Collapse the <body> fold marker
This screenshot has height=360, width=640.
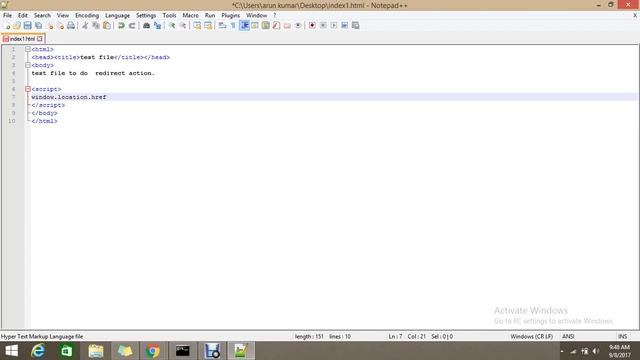[x=28, y=65]
